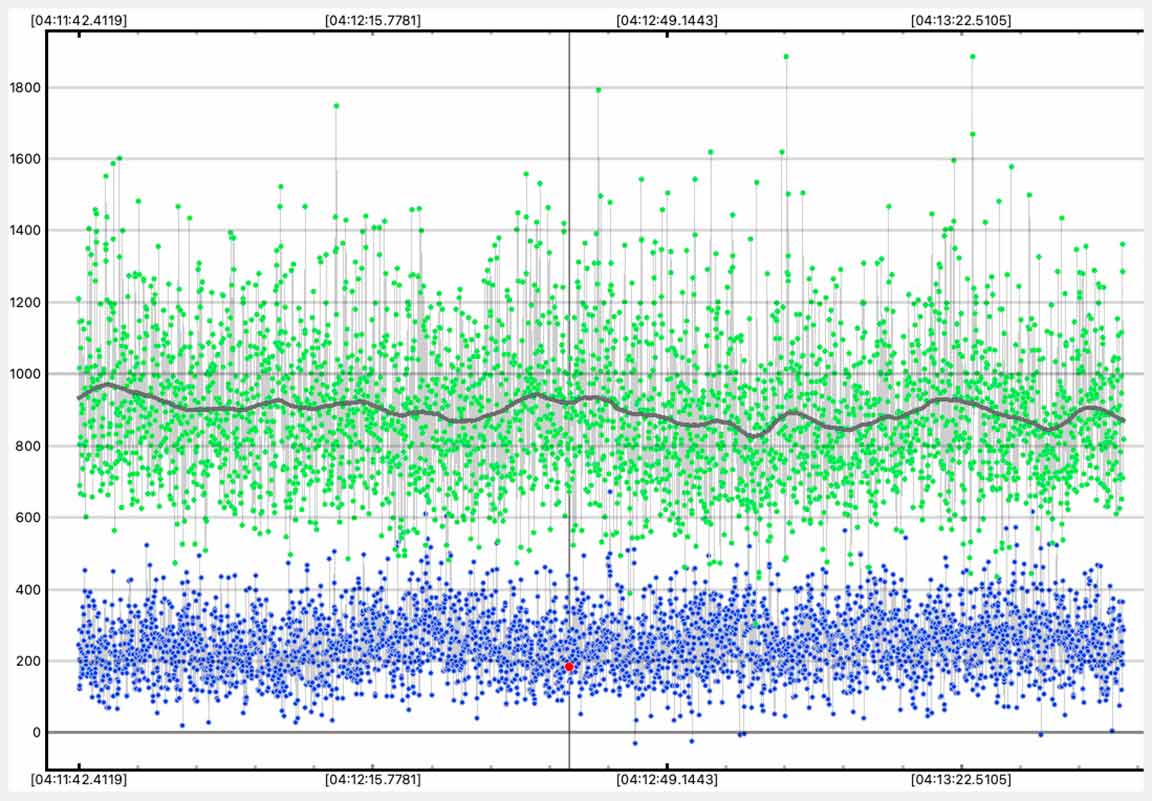Viewport: 1152px width, 801px height.
Task: Click the 1800 label on the y-axis
Action: click(23, 88)
